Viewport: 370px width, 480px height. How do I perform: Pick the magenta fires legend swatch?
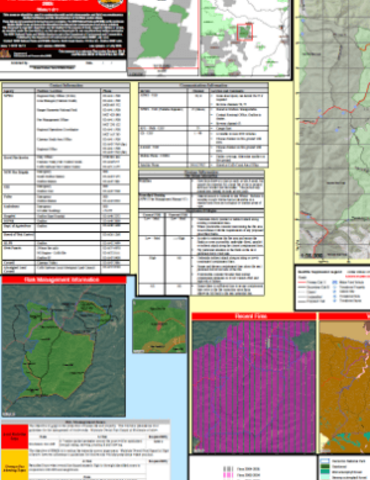[x=228, y=475]
